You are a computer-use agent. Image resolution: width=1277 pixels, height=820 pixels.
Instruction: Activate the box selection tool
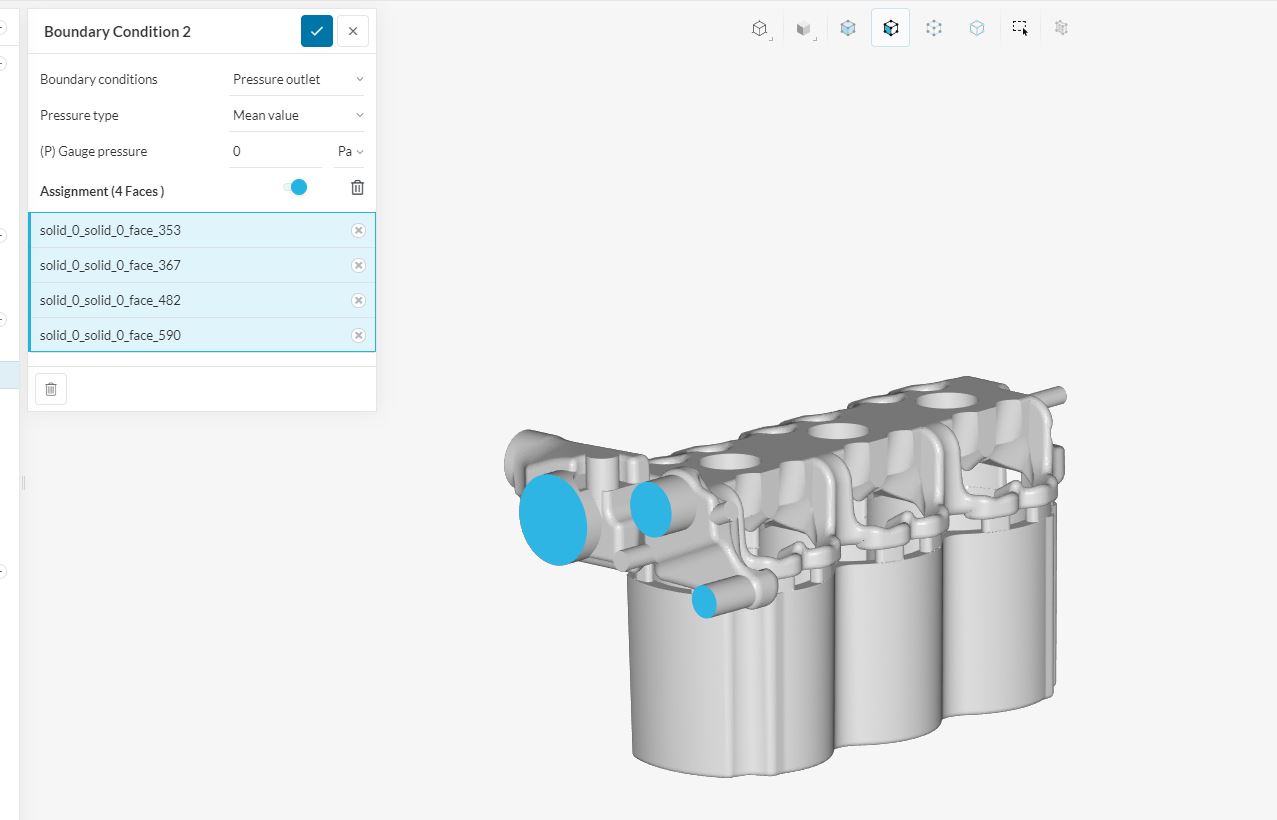click(x=1019, y=29)
